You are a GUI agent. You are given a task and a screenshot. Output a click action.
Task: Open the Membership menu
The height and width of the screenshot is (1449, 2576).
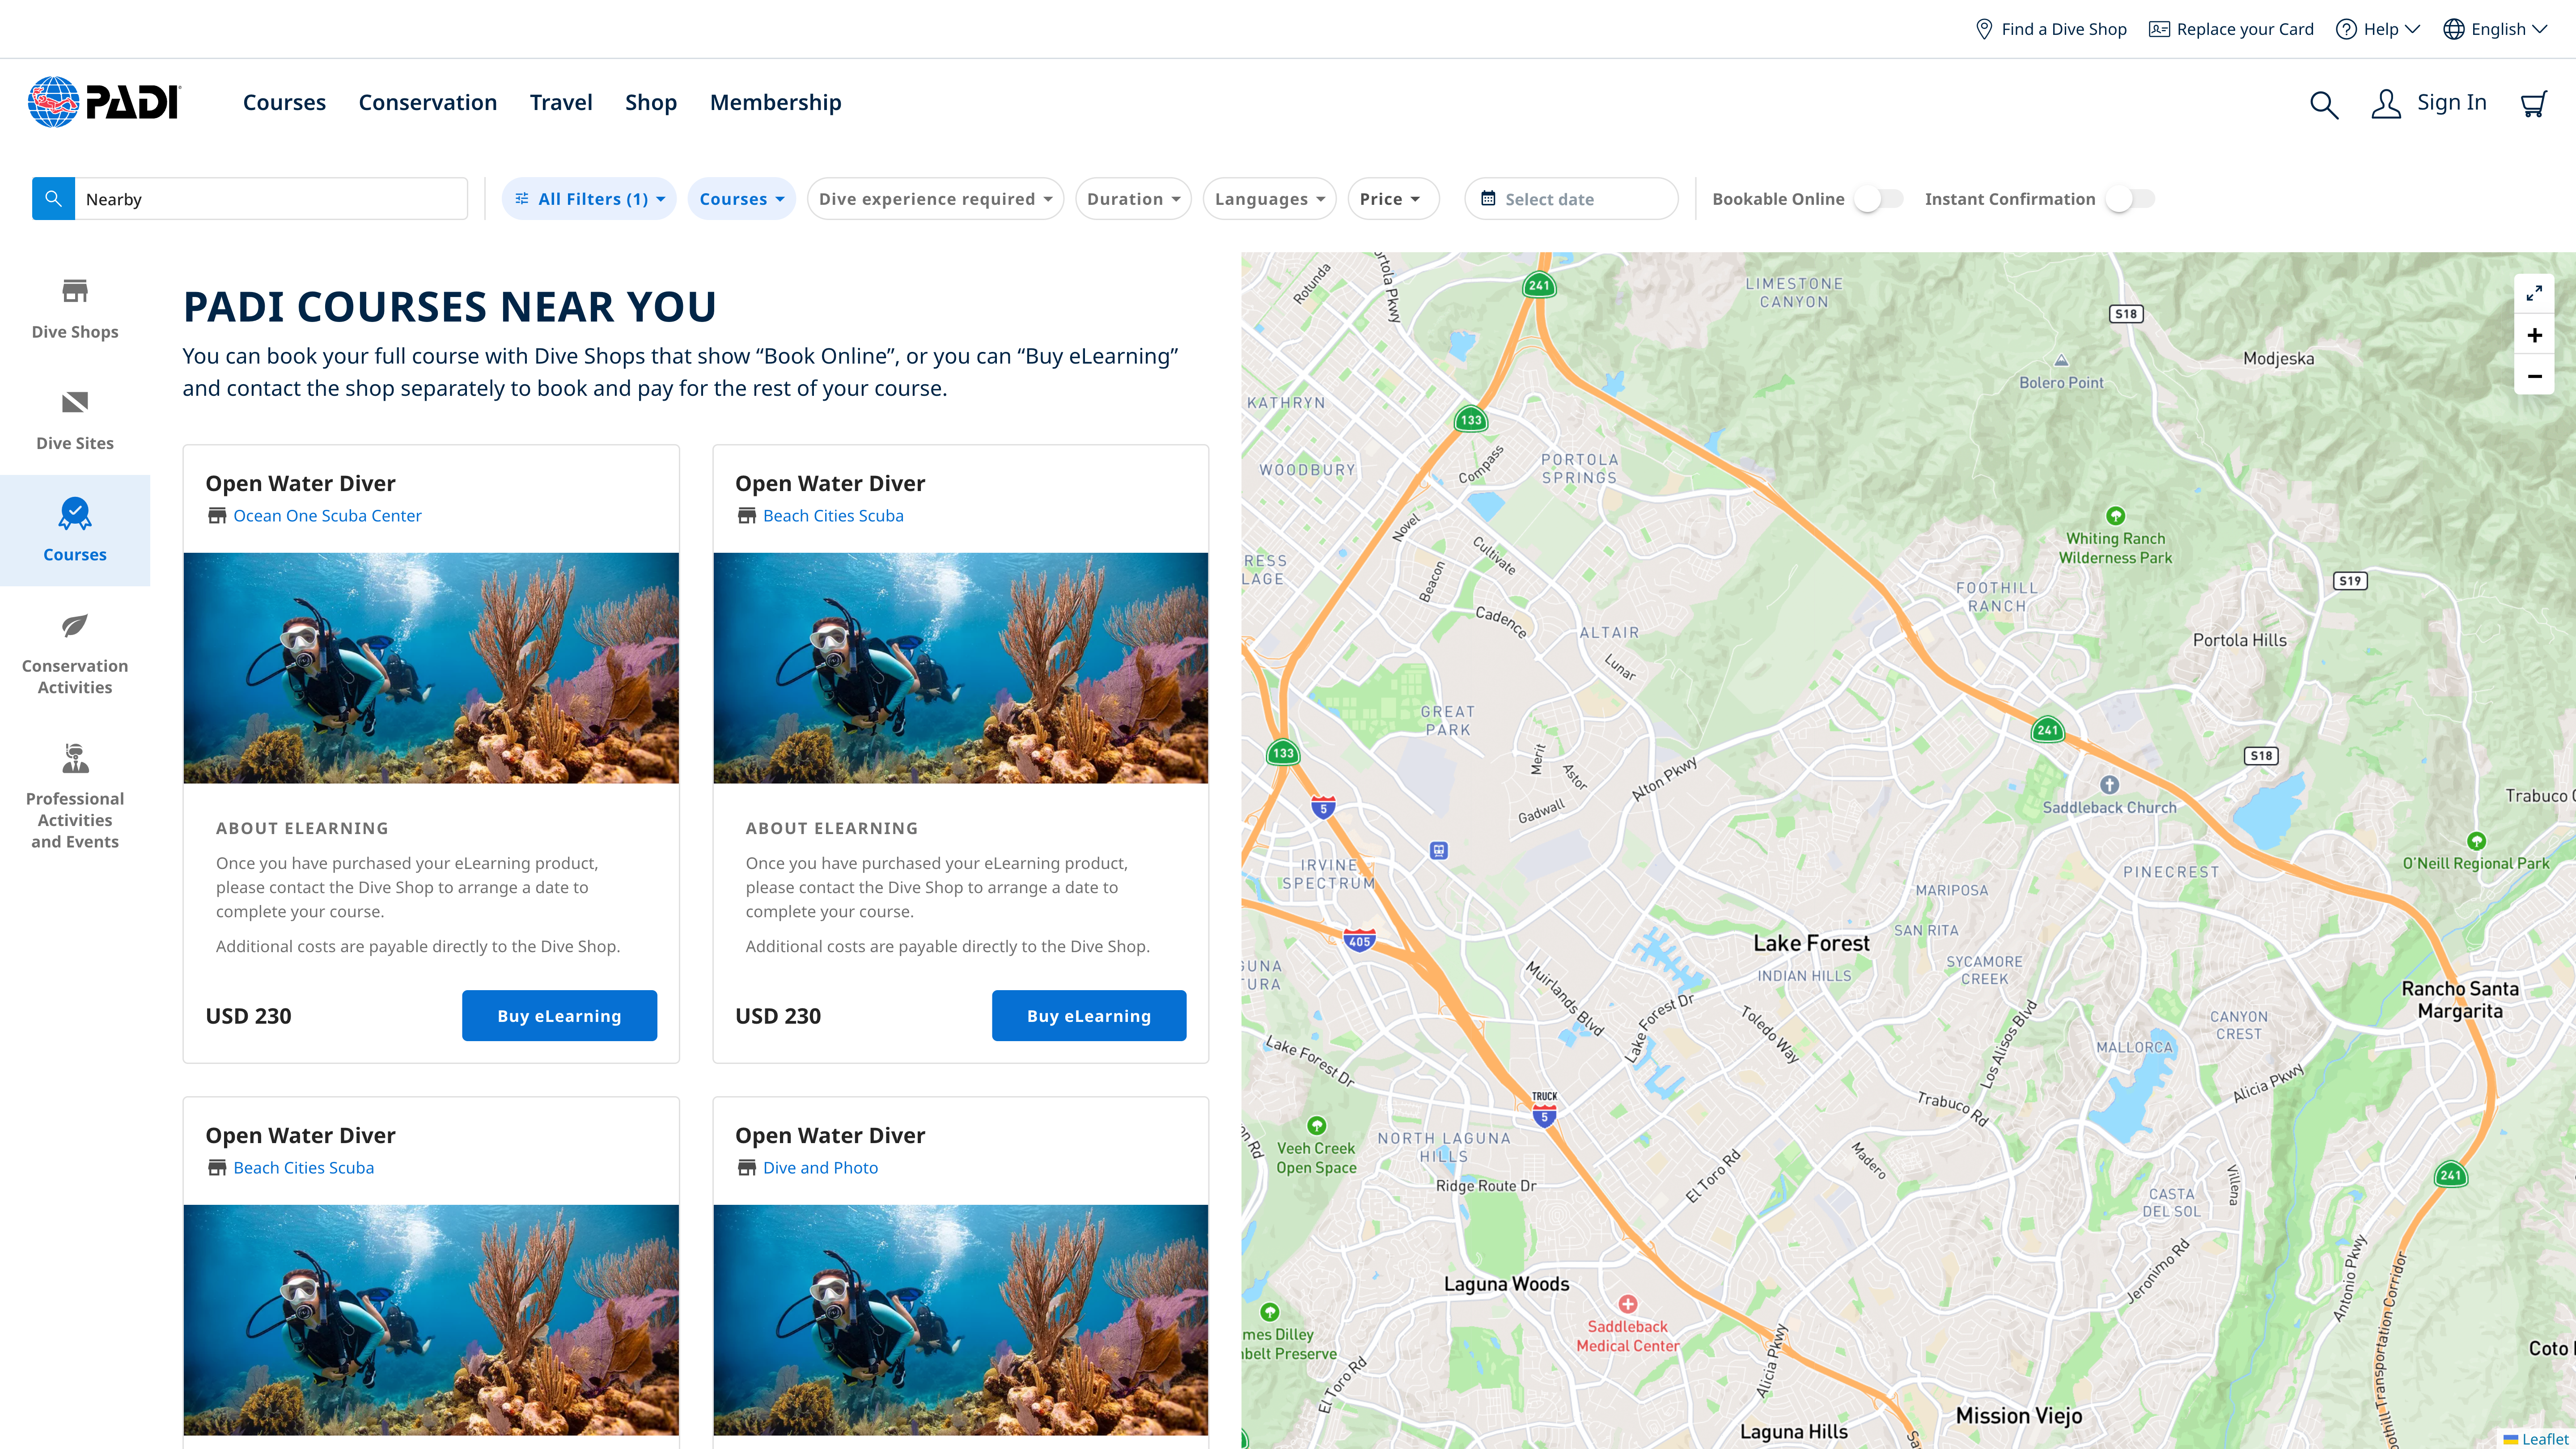775,103
